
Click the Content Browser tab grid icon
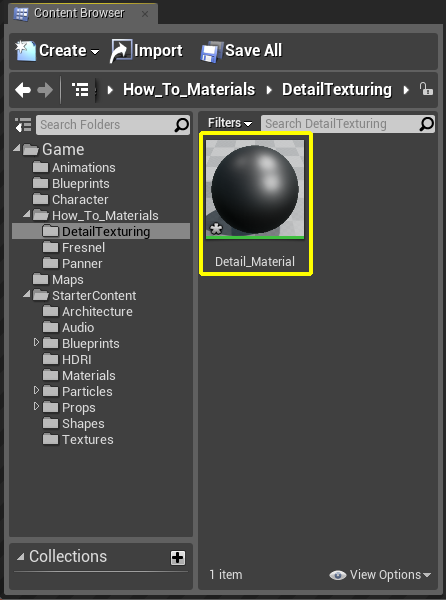click(x=21, y=14)
